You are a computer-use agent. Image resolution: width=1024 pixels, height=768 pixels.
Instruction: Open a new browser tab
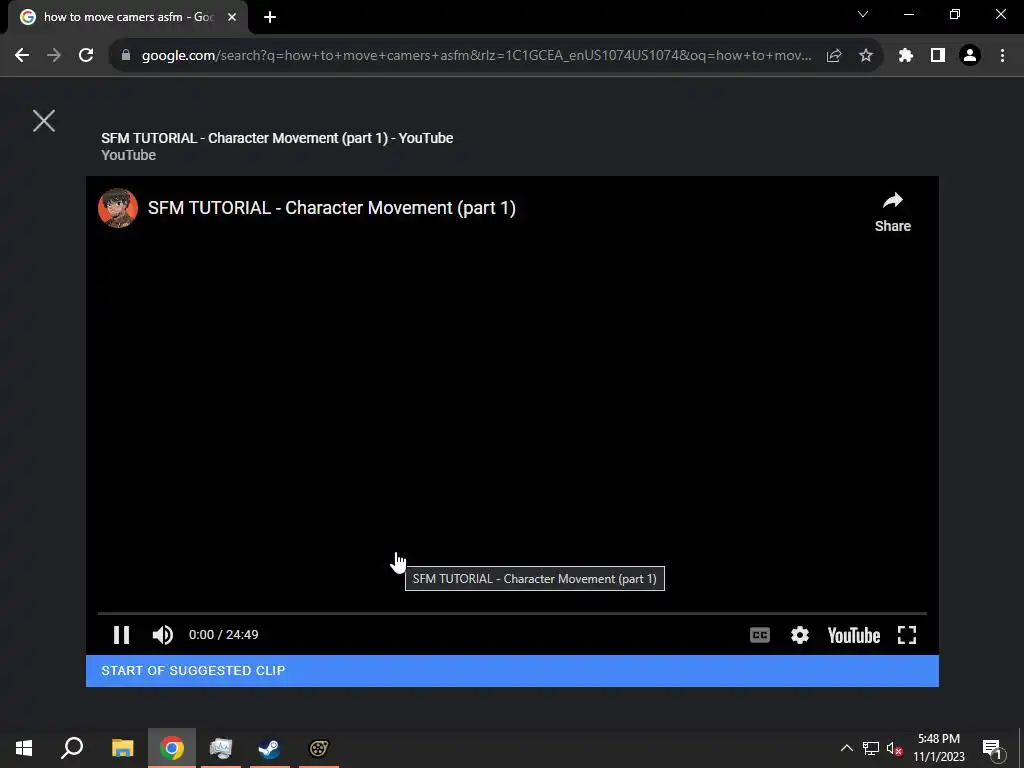[x=270, y=17]
